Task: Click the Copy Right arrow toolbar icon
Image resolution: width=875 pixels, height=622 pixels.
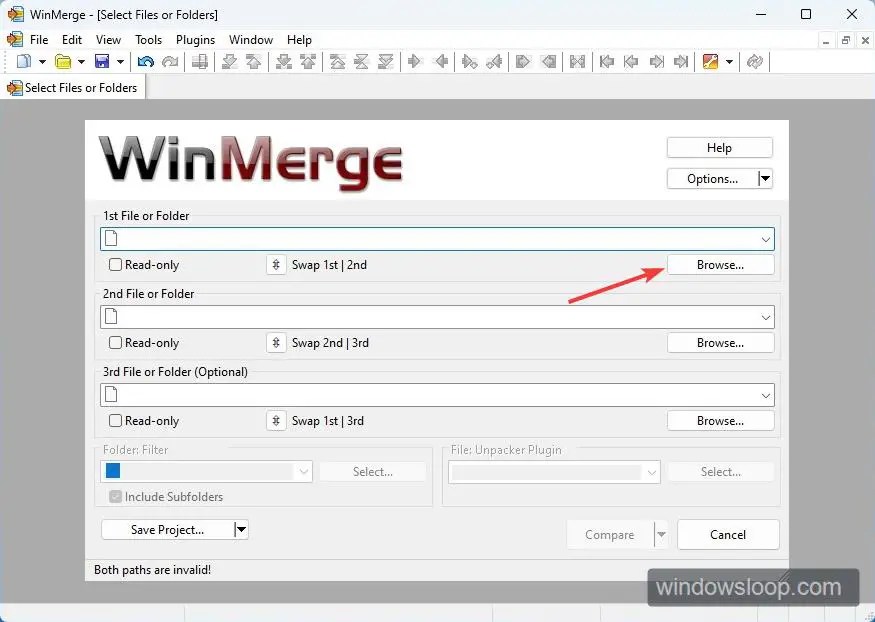Action: 415,61
